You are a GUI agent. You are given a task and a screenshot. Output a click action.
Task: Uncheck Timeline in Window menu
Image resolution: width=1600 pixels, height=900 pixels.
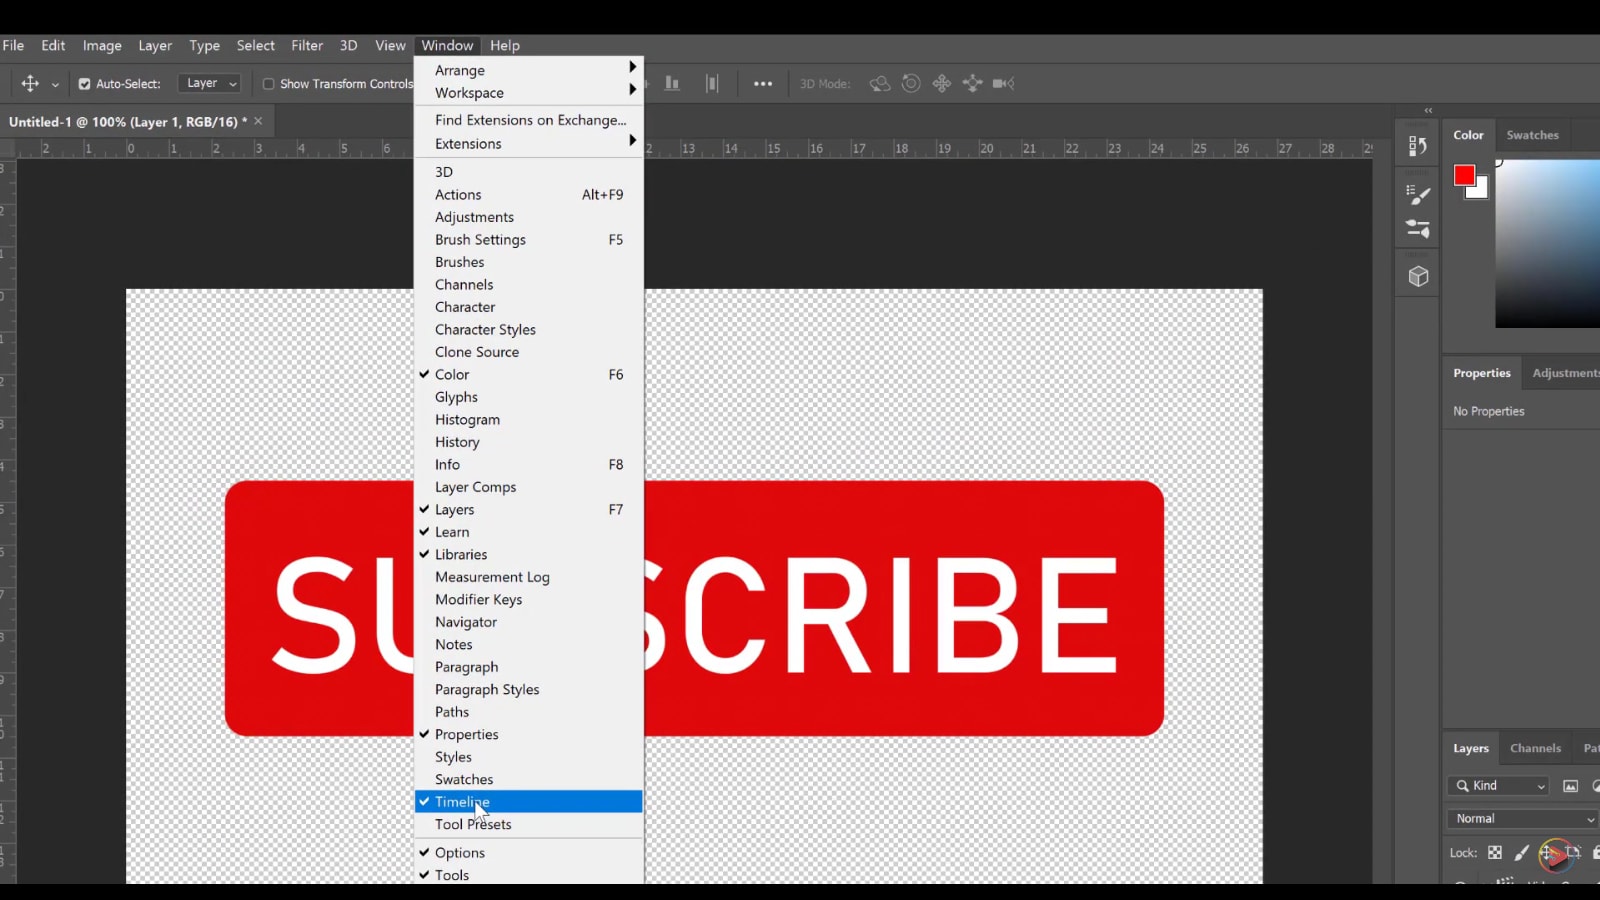click(x=528, y=802)
